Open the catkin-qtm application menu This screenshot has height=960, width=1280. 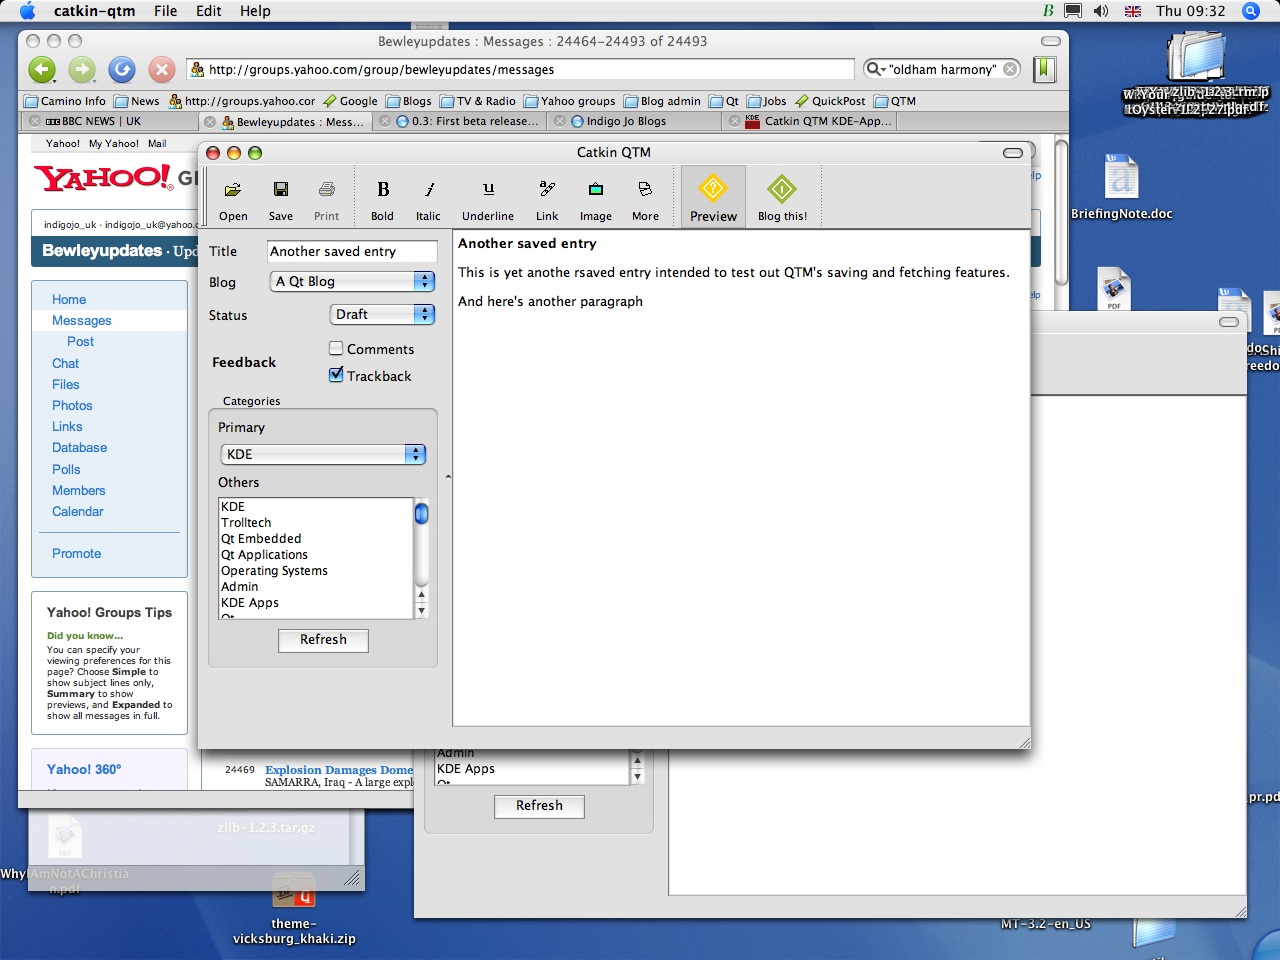94,11
